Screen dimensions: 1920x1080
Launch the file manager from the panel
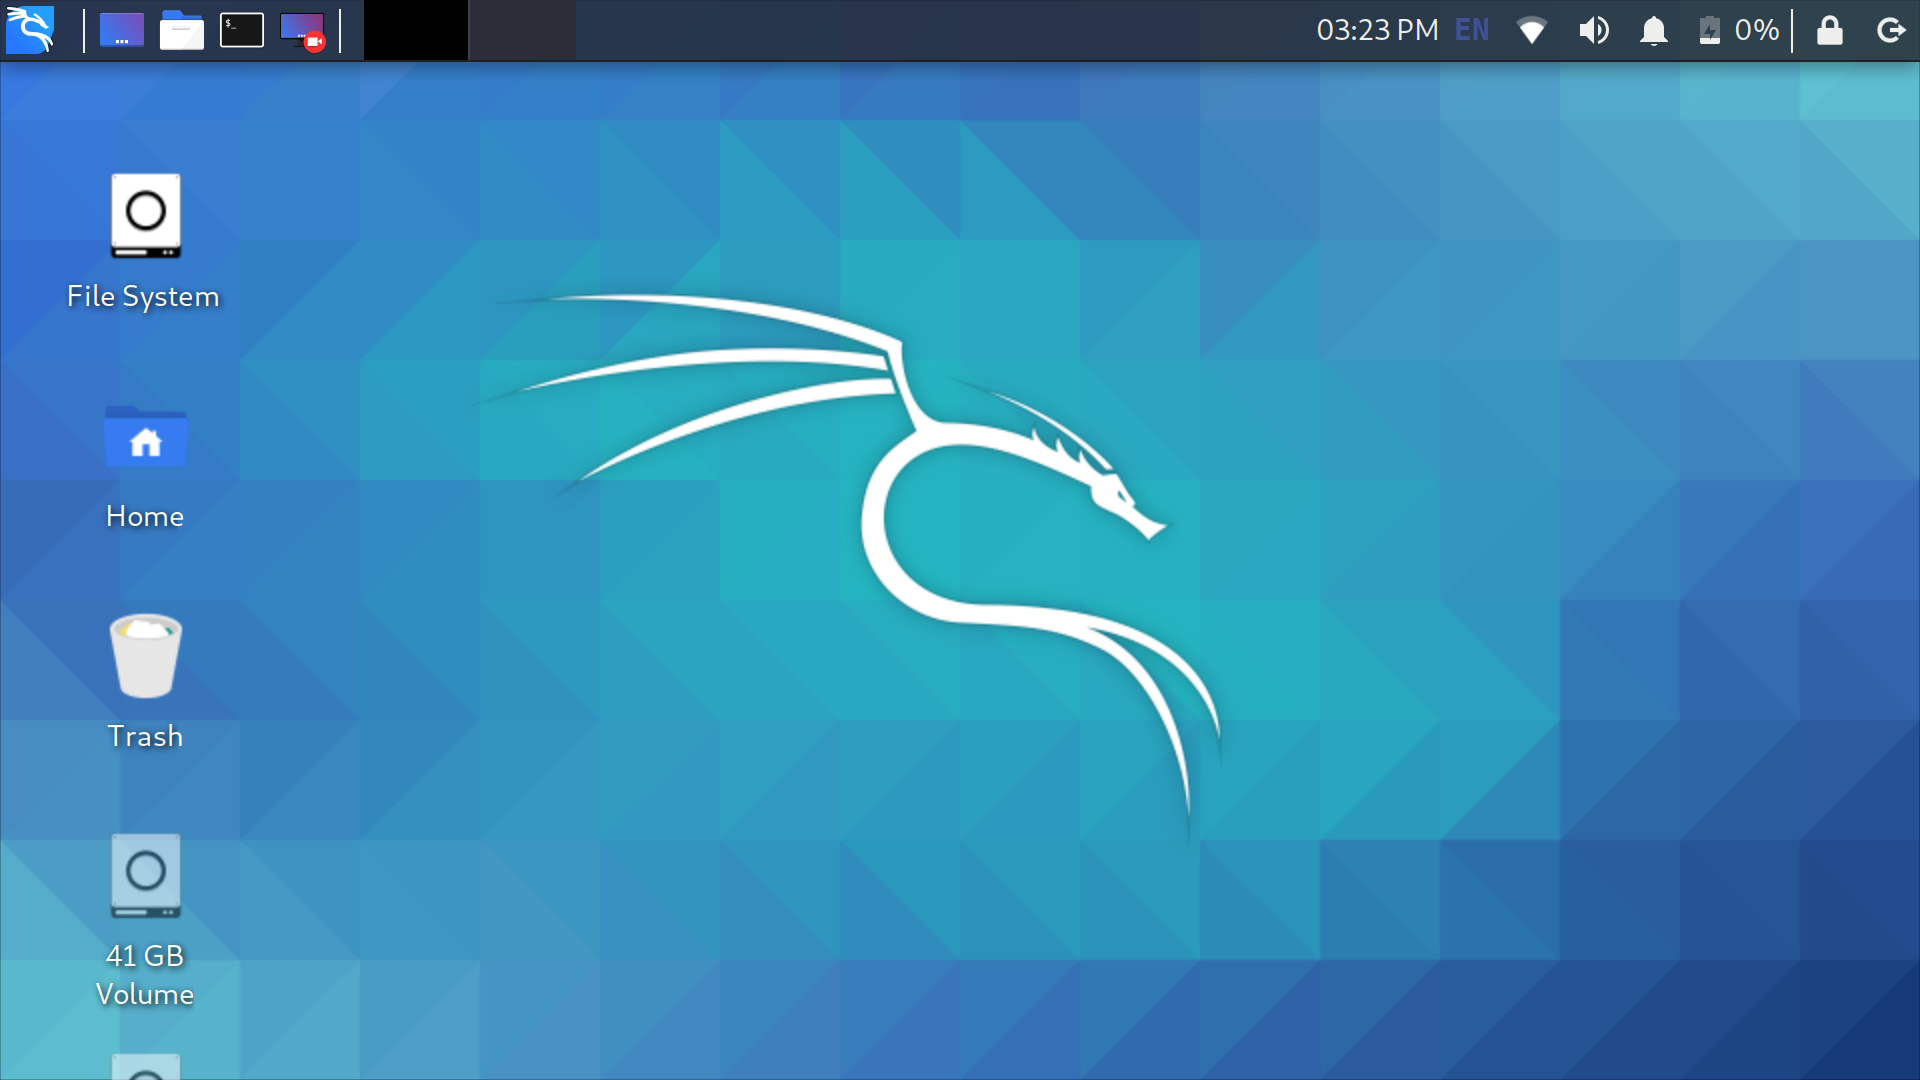(182, 30)
